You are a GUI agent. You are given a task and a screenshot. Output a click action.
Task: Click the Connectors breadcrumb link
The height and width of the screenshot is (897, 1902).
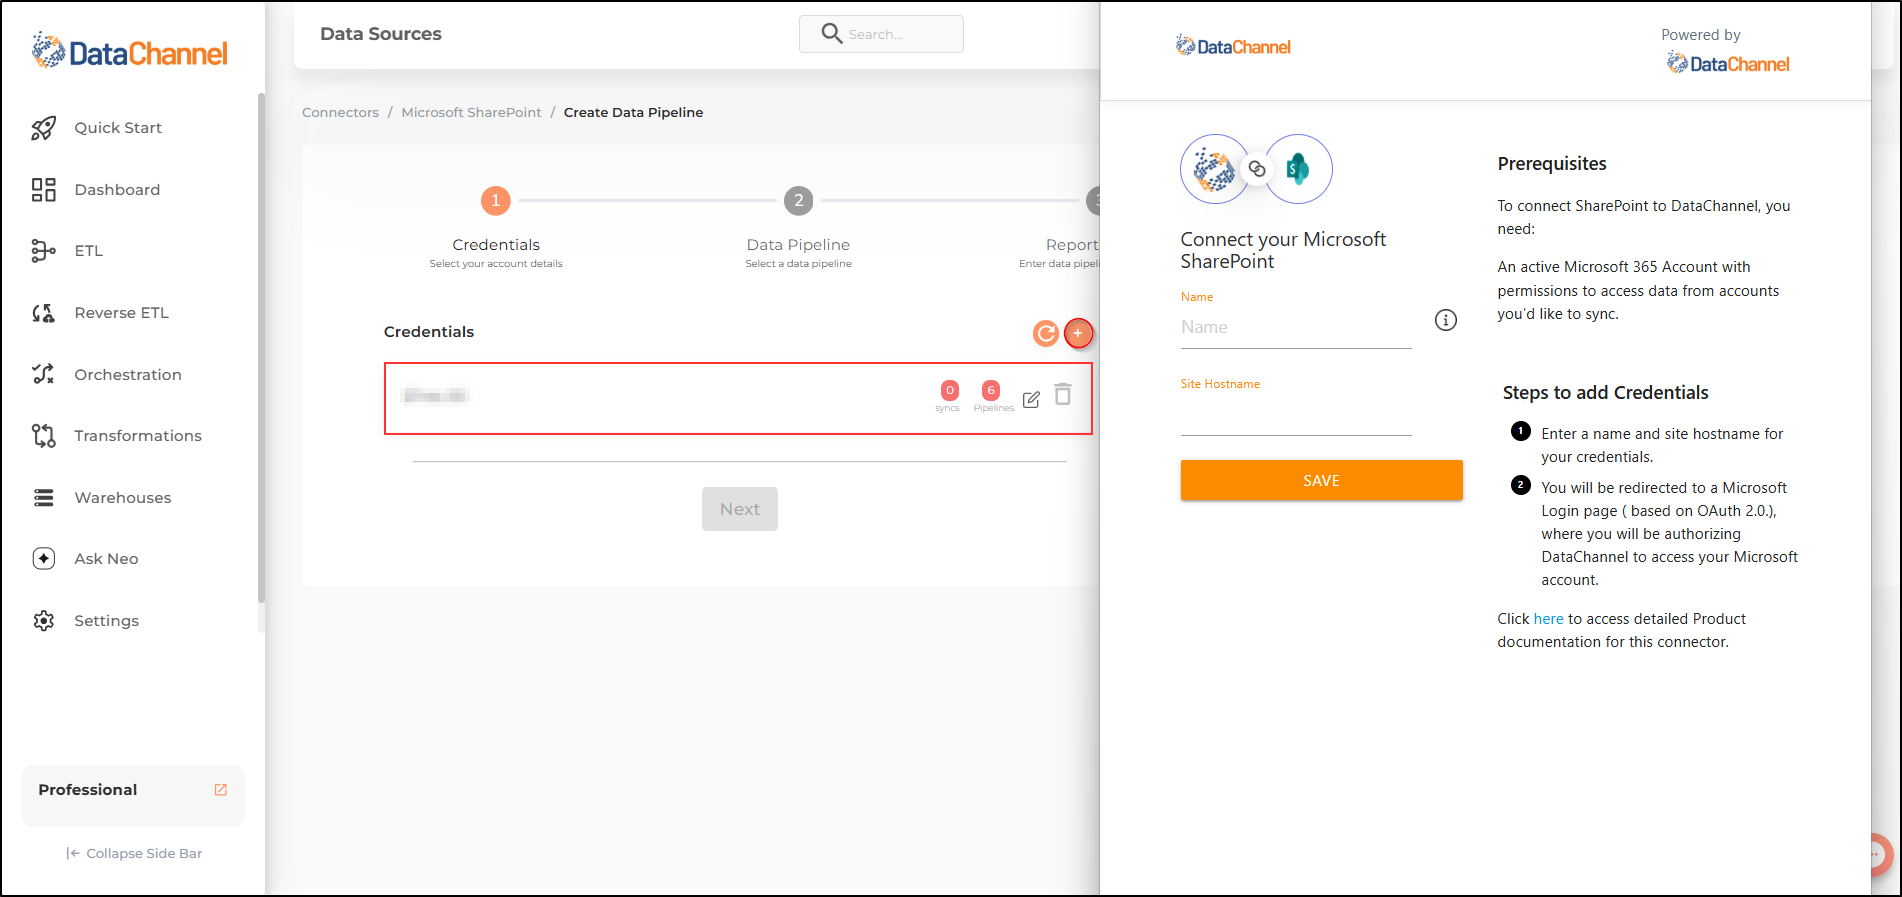coord(340,112)
